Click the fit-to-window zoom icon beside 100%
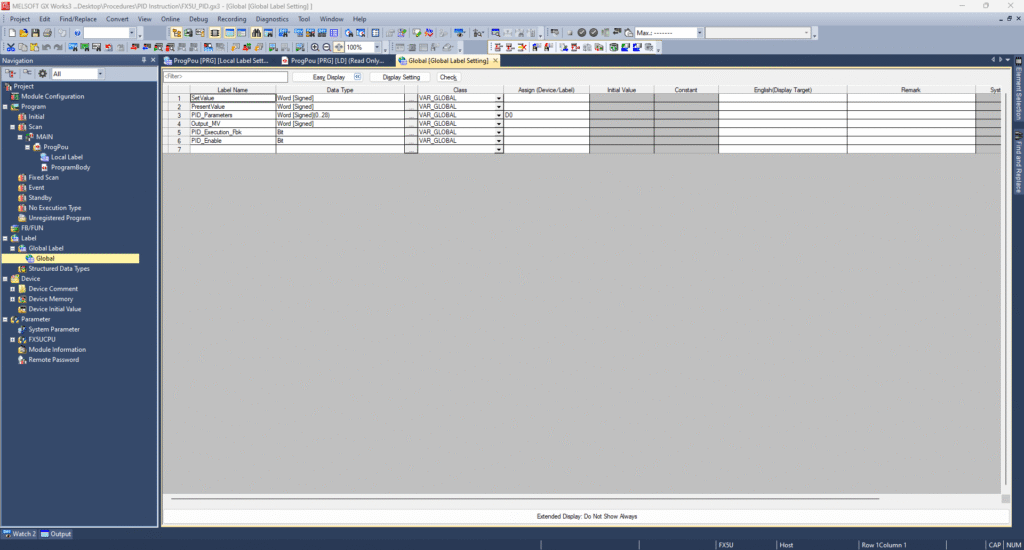The width and height of the screenshot is (1024, 550). 339,47
